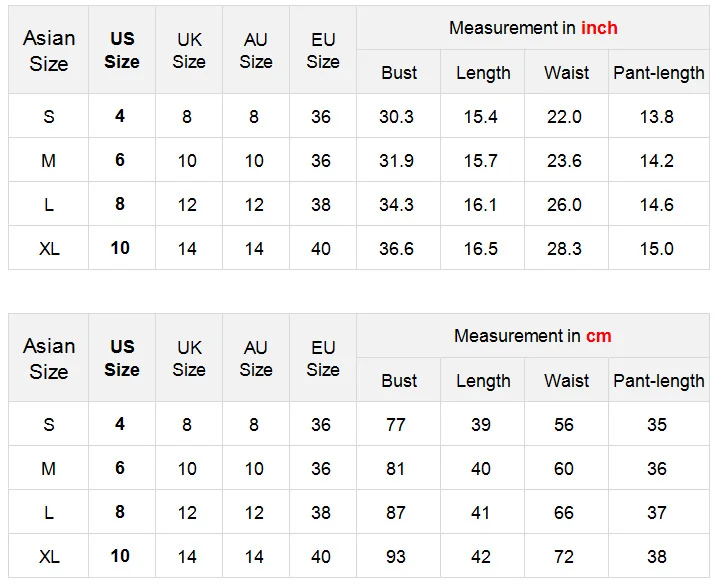Screen dimensions: 720x584
Task: Click the Waist header in cm table
Action: (x=567, y=381)
